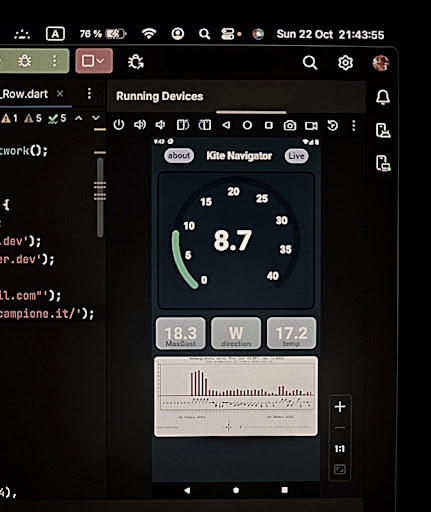Tap the W direction tile
This screenshot has height=512, width=431.
tap(236, 333)
